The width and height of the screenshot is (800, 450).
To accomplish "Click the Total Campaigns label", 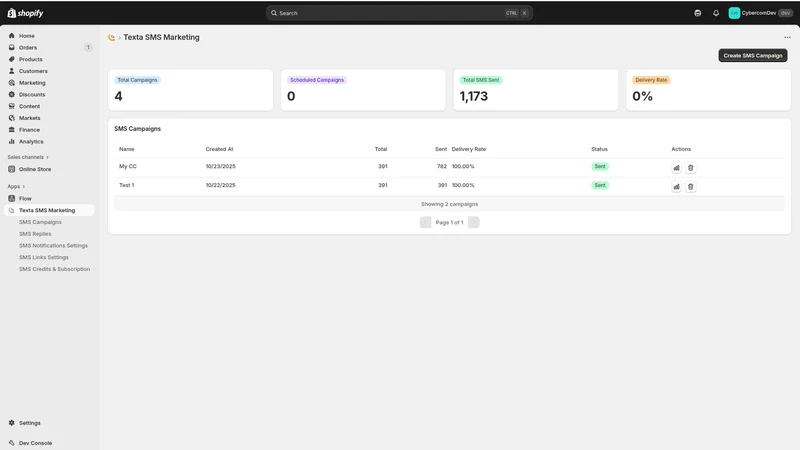I will click(x=137, y=80).
